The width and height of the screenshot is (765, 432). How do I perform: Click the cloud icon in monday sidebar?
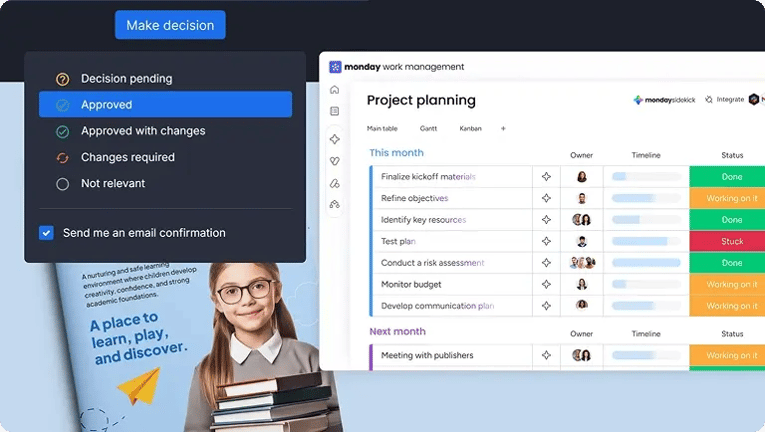tap(335, 204)
